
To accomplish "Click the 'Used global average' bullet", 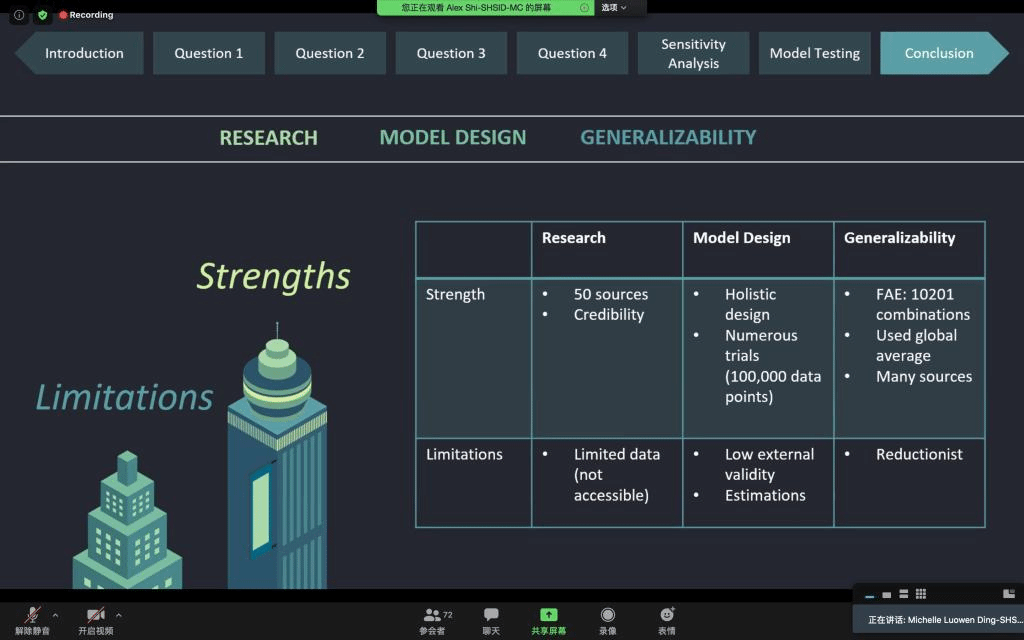I will tap(916, 345).
